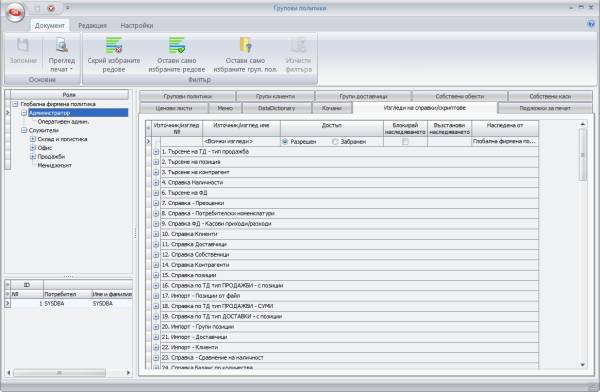Click the Потребител column header
This screenshot has width=600, height=392.
pos(67,294)
